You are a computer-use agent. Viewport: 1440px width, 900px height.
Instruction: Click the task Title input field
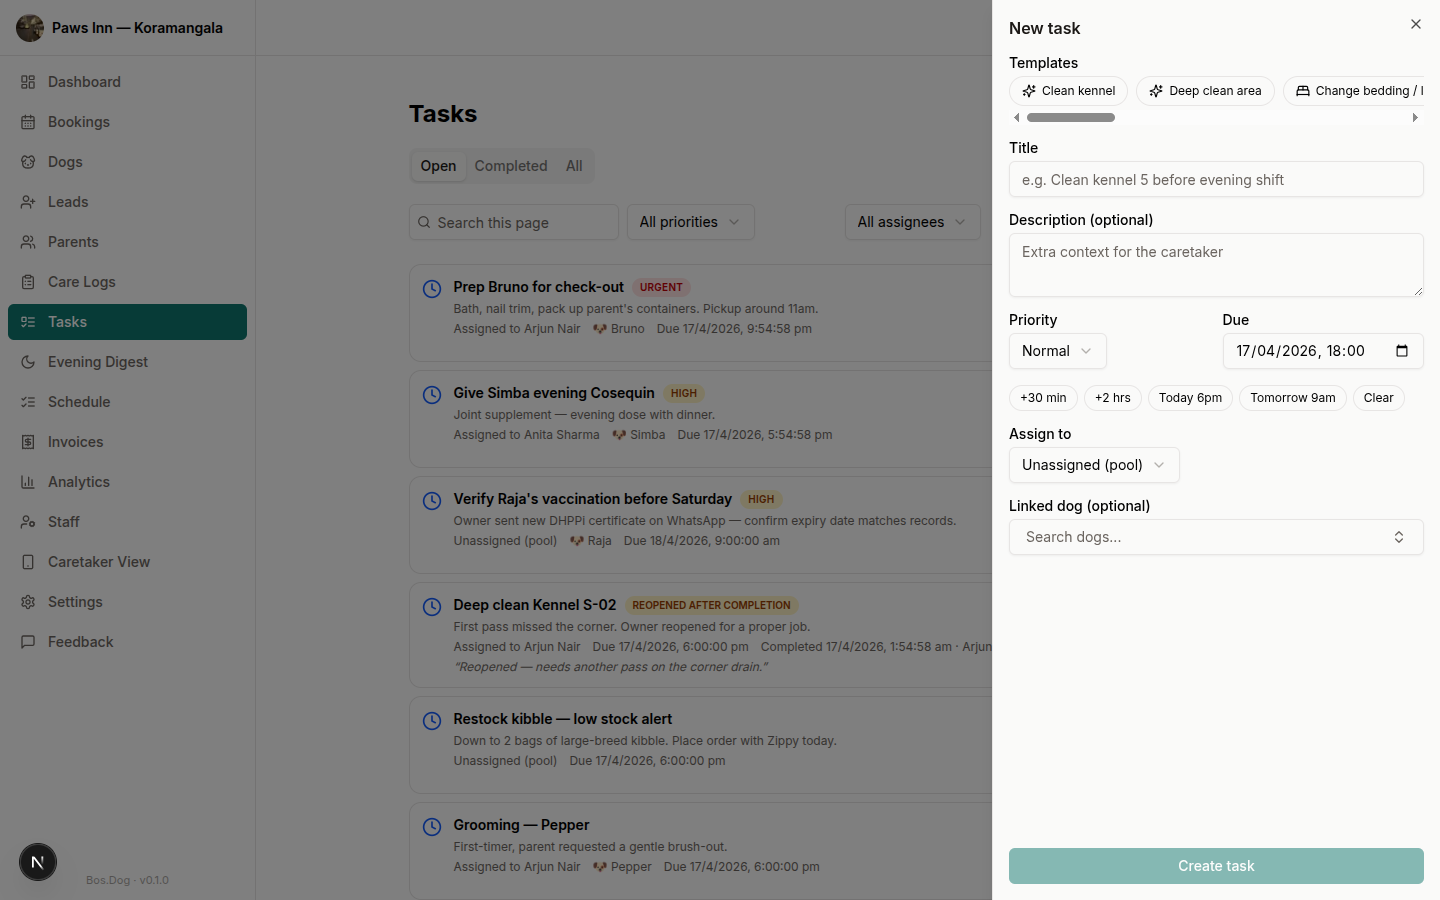(x=1216, y=179)
